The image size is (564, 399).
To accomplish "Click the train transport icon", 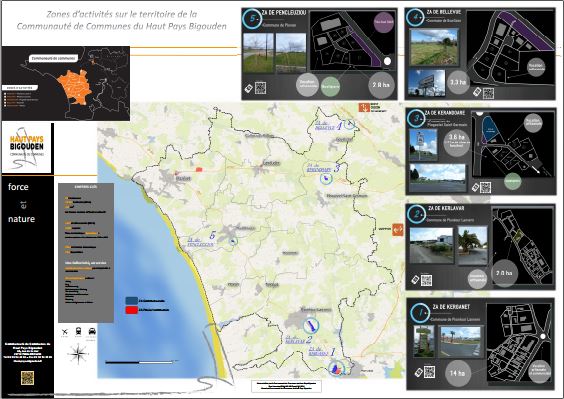I will click(78, 331).
